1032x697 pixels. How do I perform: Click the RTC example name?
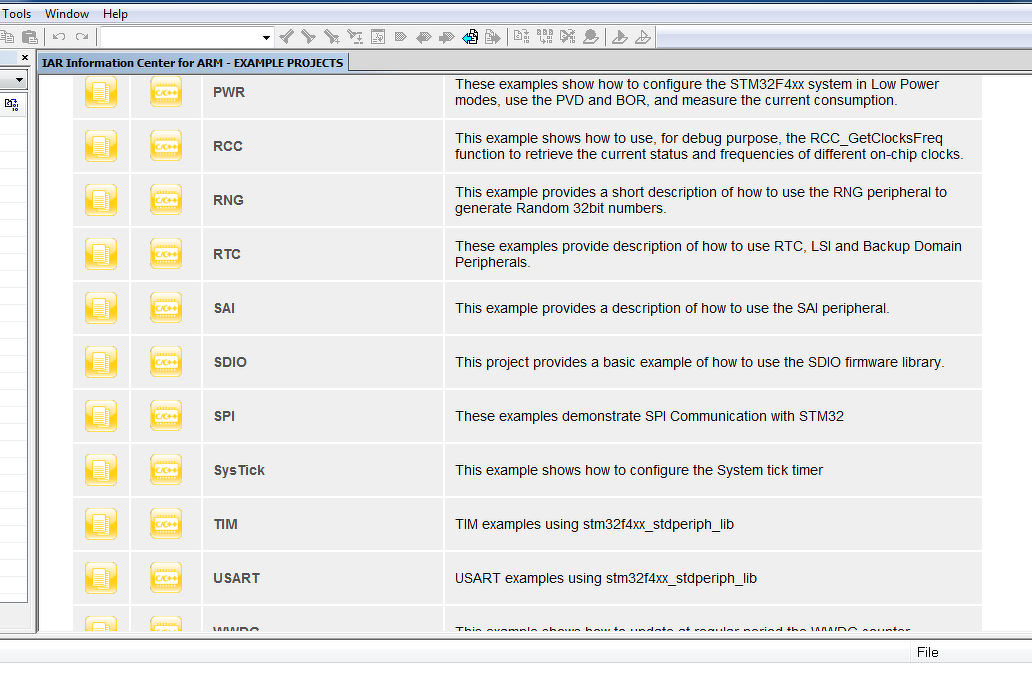coord(227,254)
